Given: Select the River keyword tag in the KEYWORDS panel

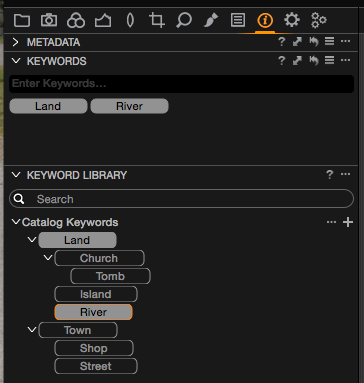Looking at the screenshot, I should 129,106.
